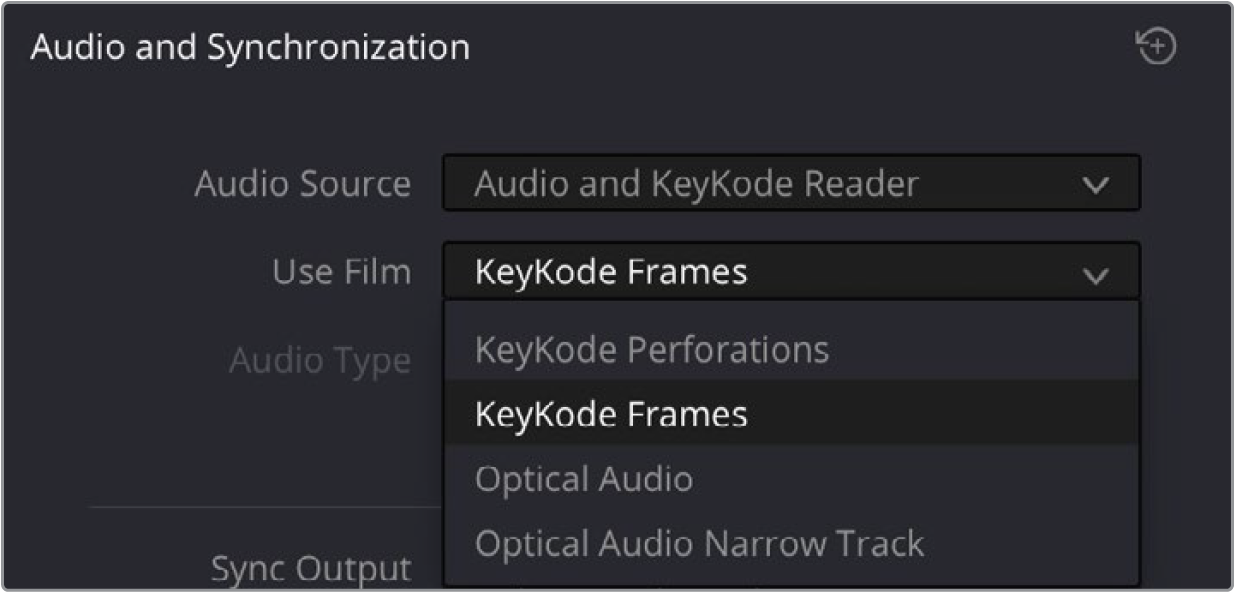The height and width of the screenshot is (593, 1235).
Task: Click the Audio and Synchronization panel title
Action: pos(249,47)
